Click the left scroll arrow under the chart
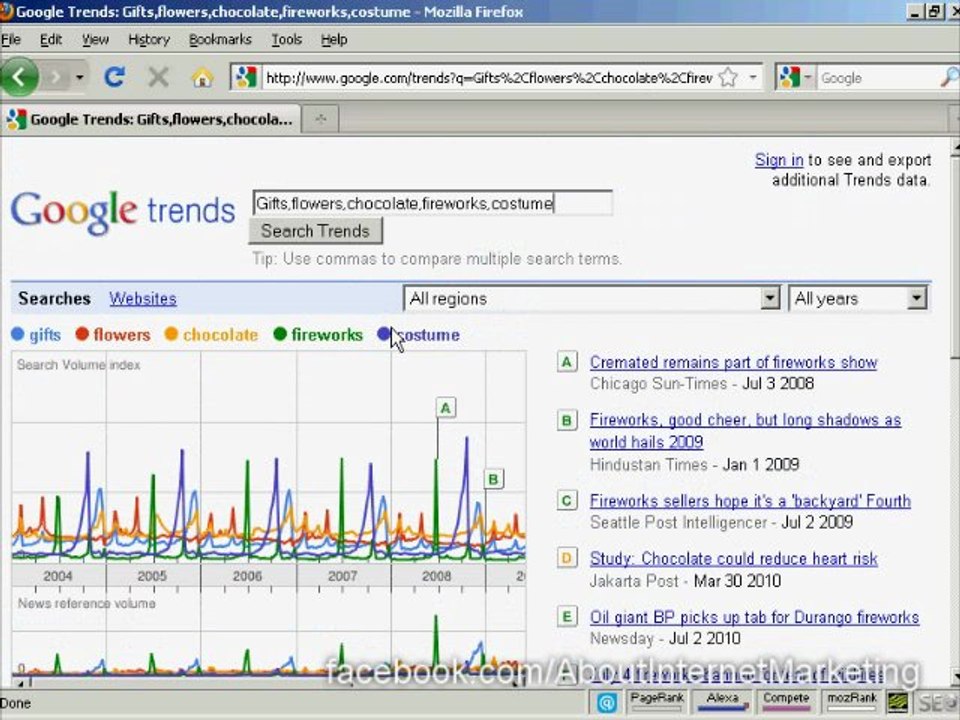This screenshot has width=960, height=720. click(20, 683)
